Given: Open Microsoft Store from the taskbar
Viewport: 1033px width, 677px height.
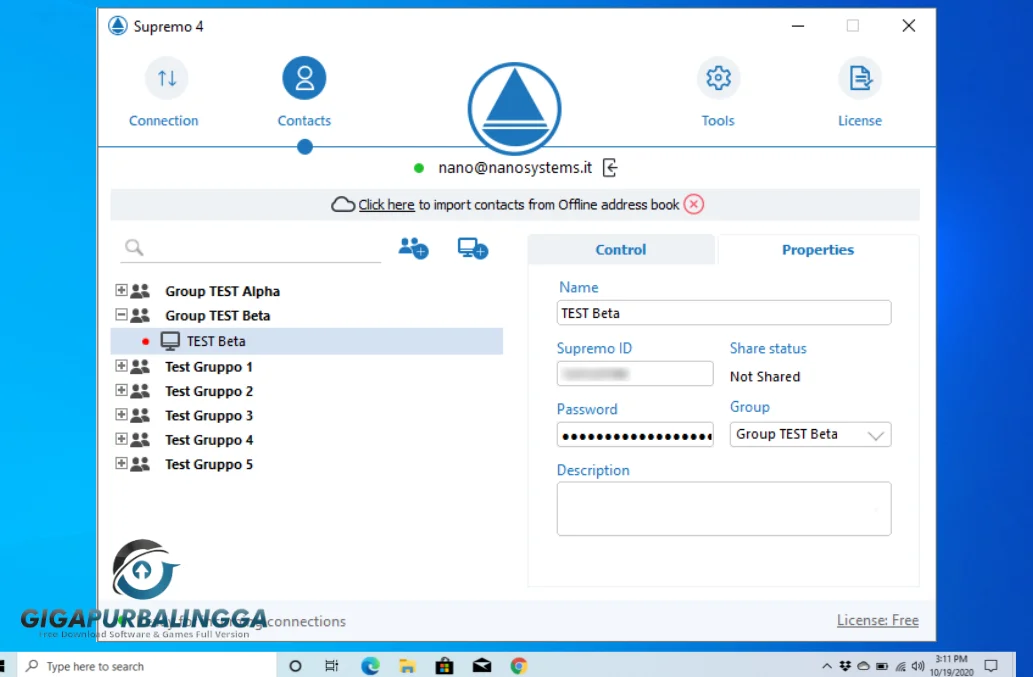Looking at the screenshot, I should tap(445, 666).
